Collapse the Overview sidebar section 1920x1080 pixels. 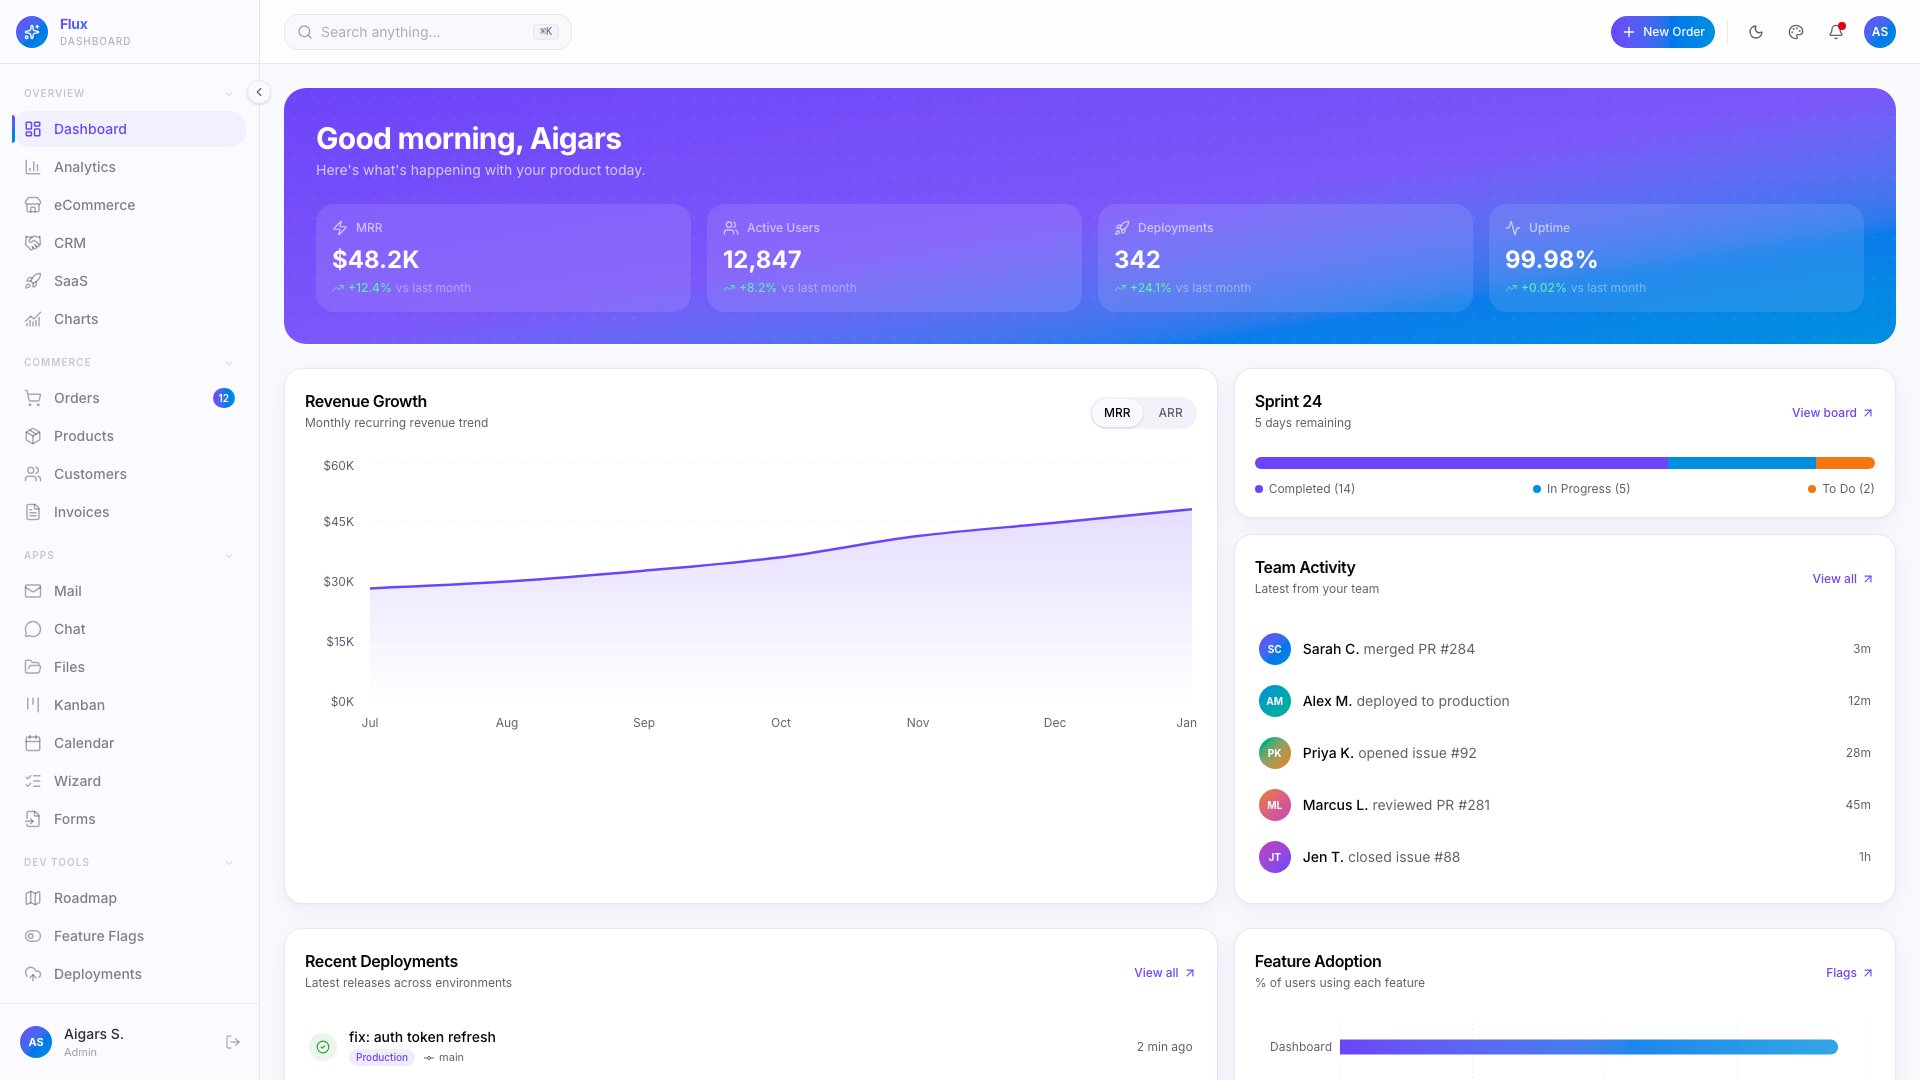[229, 92]
